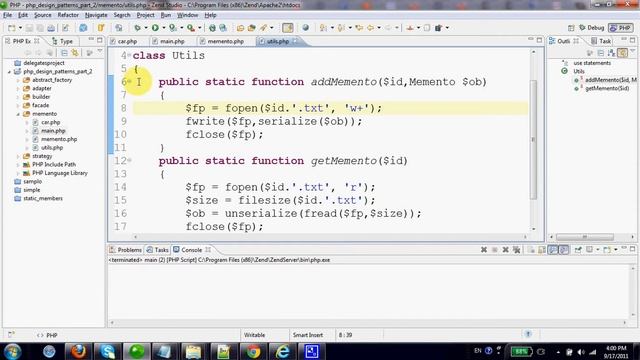Click the Back navigation arrow in toolbar
The width and height of the screenshot is (640, 360).
[x=370, y=28]
